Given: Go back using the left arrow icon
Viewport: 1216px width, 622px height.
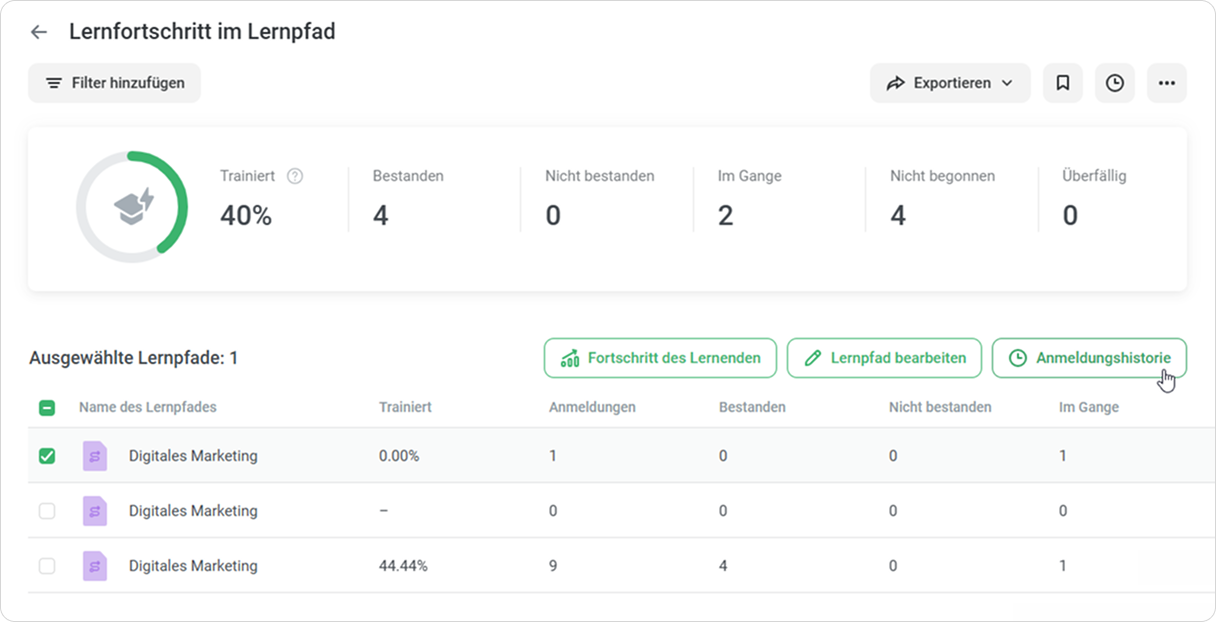Looking at the screenshot, I should click(39, 32).
